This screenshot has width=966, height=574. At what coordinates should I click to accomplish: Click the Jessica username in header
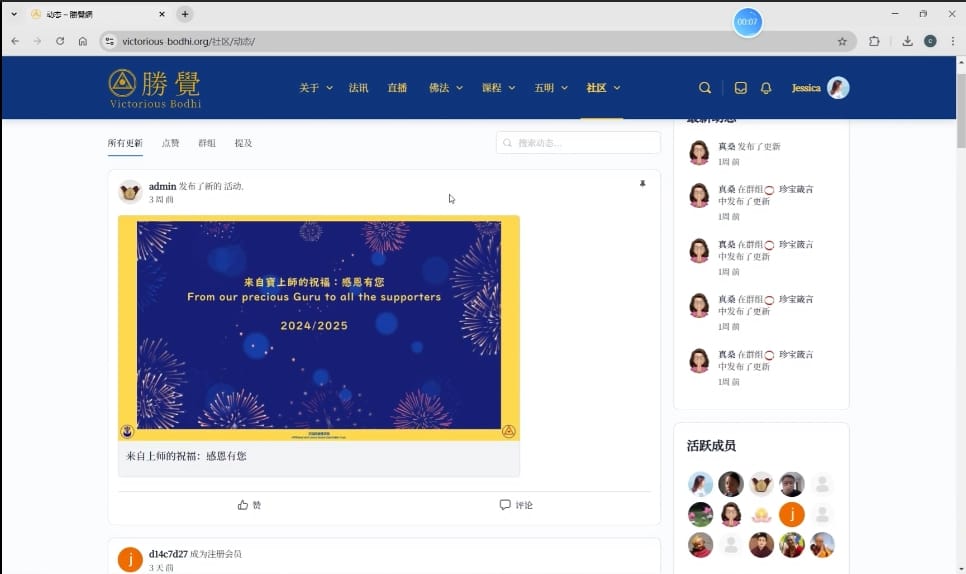[806, 88]
